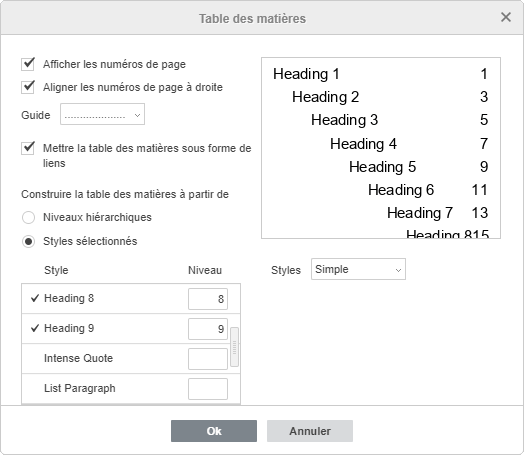This screenshot has width=524, height=455.
Task: Click the Heading 9 level input field
Action: (208, 329)
